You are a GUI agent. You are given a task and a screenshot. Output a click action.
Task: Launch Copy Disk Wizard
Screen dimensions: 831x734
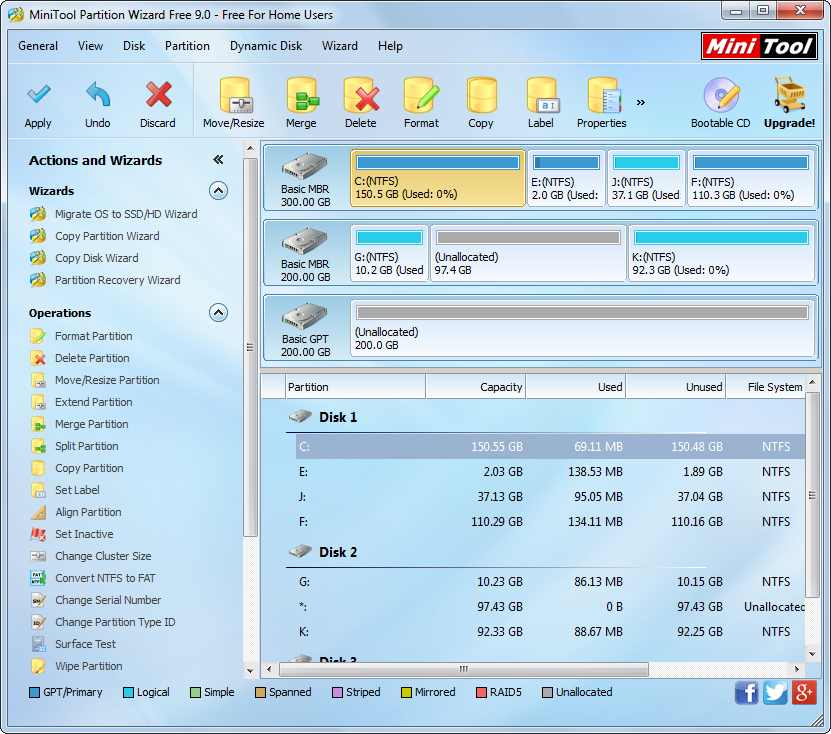[97, 258]
